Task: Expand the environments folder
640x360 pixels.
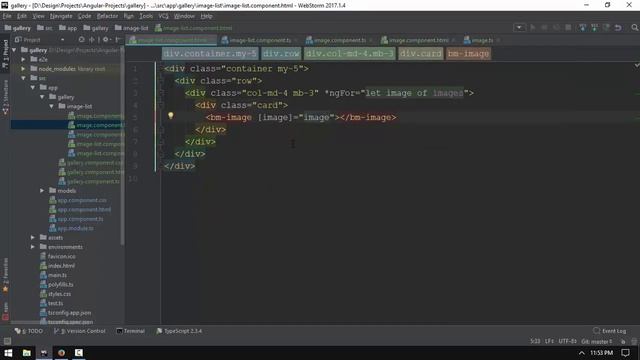Action: click(x=33, y=247)
